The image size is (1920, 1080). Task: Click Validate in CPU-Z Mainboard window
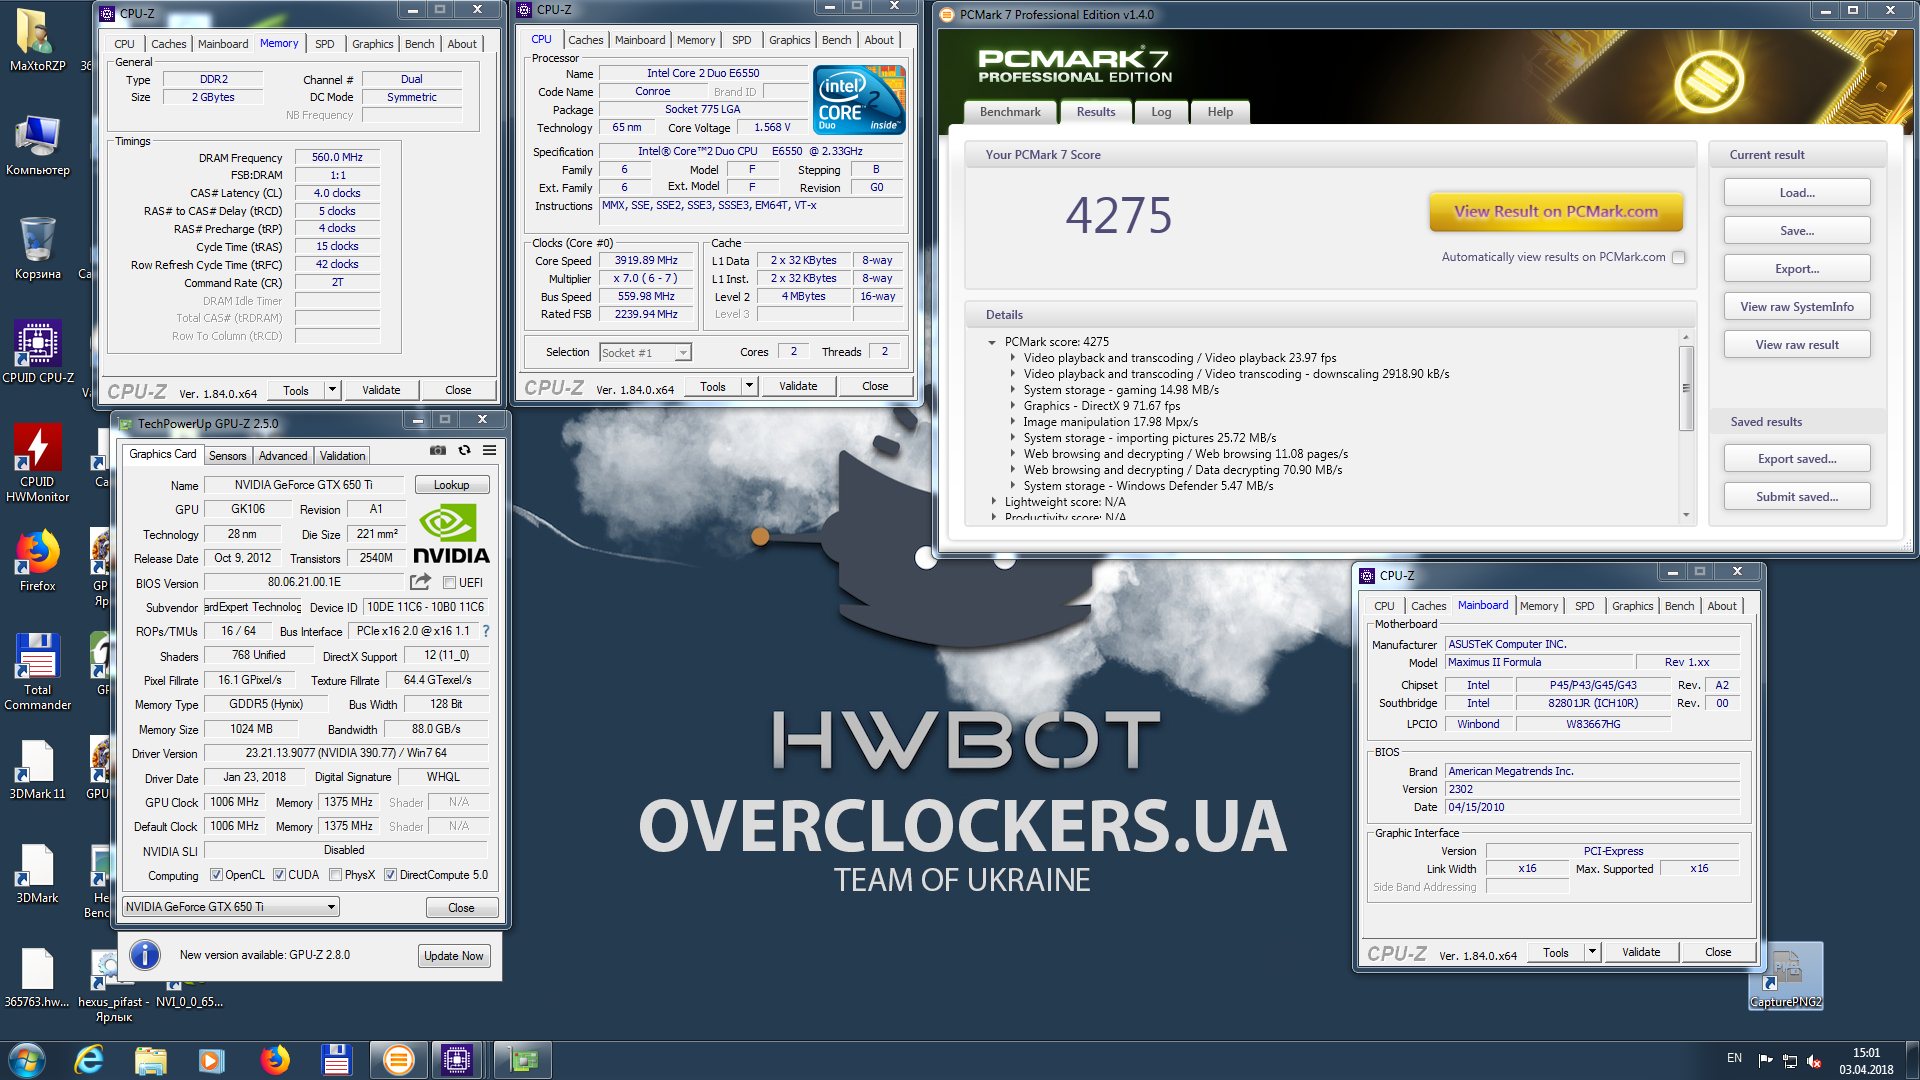[x=1641, y=952]
